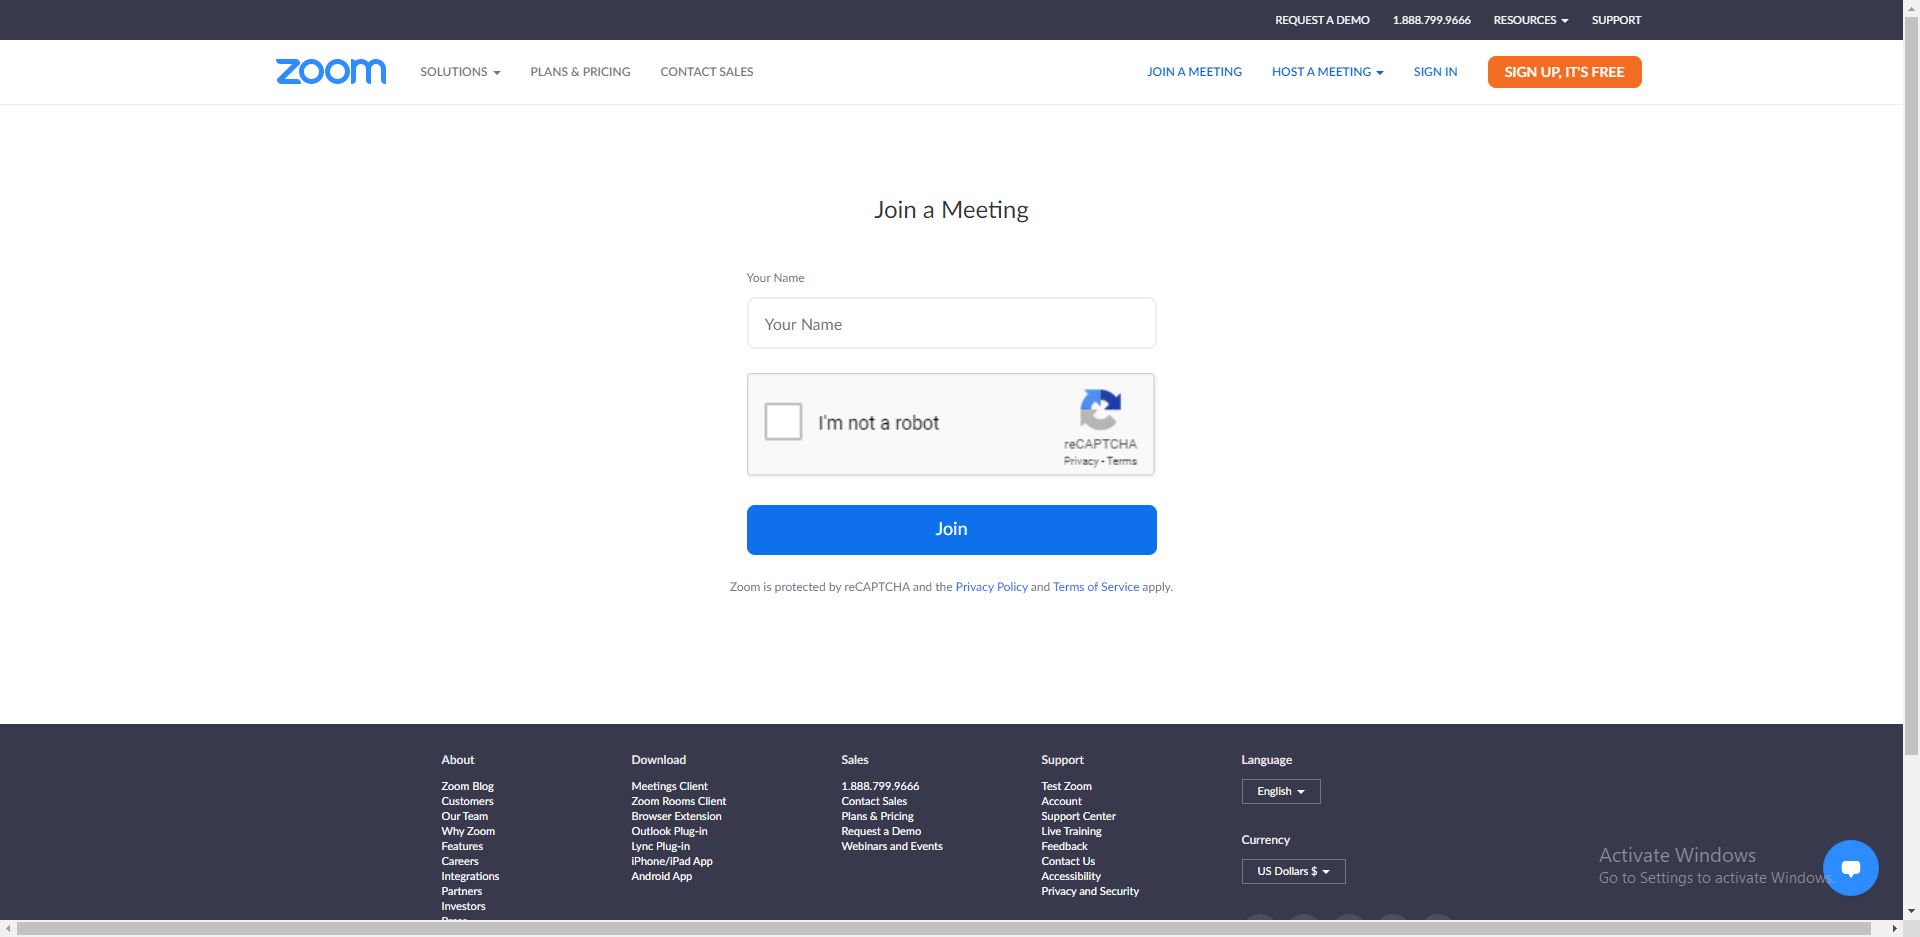
Task: Open Join a Meeting nav link
Action: pyautogui.click(x=1194, y=72)
